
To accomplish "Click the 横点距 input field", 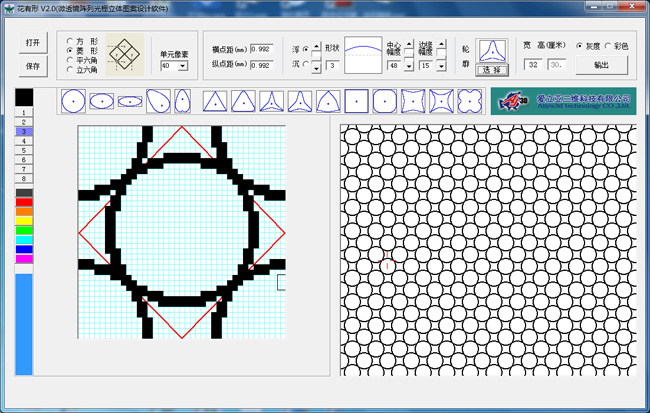I will tap(261, 48).
